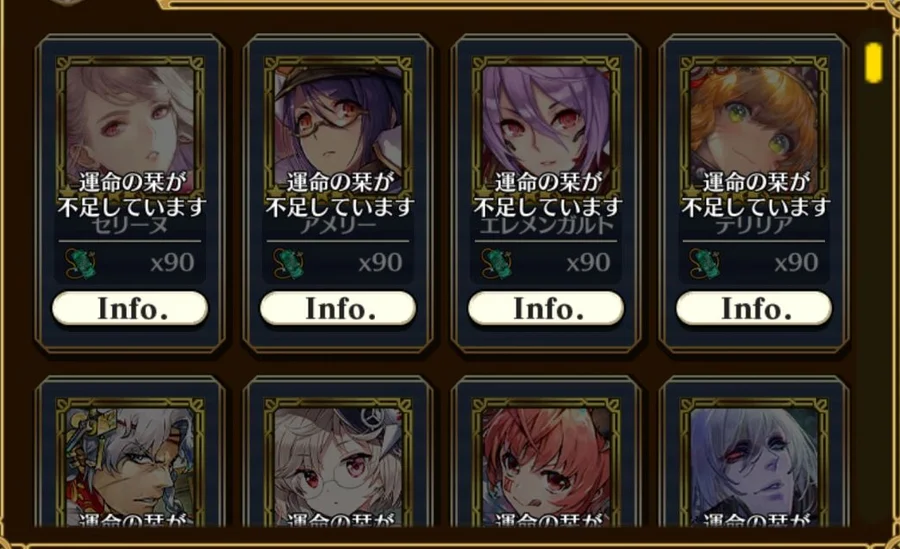Select the purple-haired エレメンガルト portrait
The width and height of the screenshot is (900, 549).
(x=546, y=126)
